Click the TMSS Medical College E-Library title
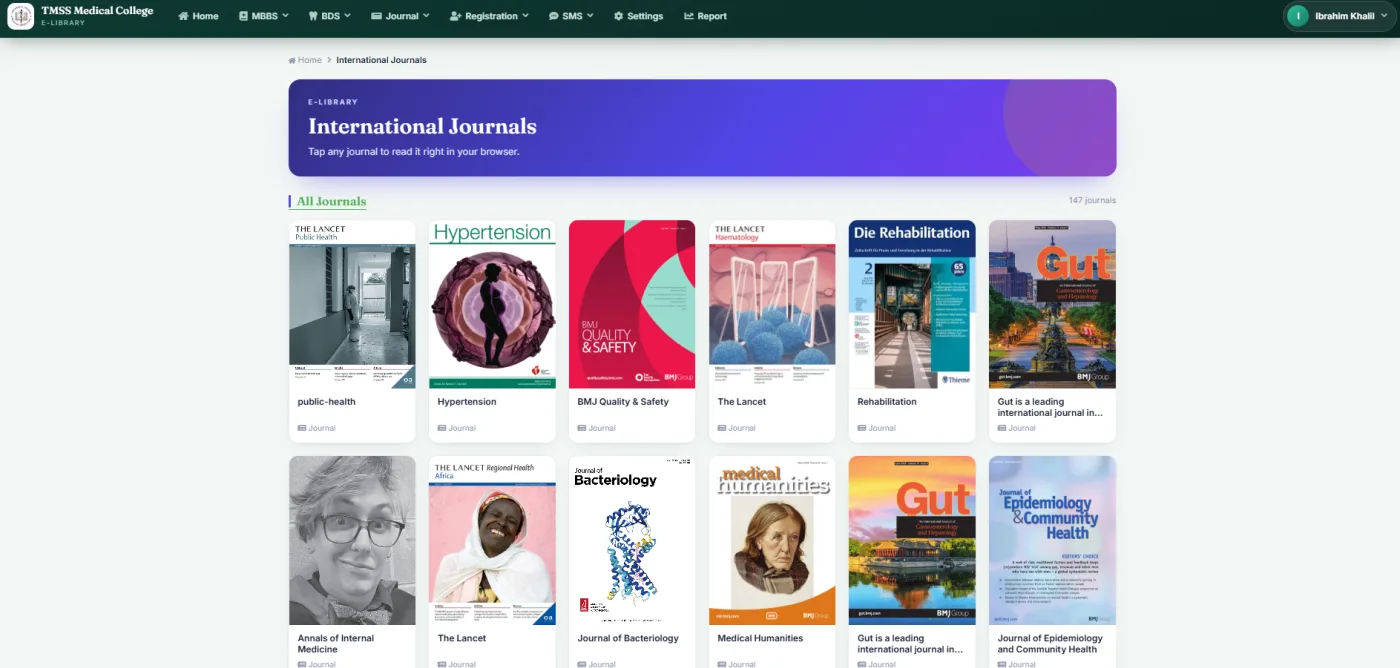Viewport: 1400px width, 668px height. click(97, 15)
